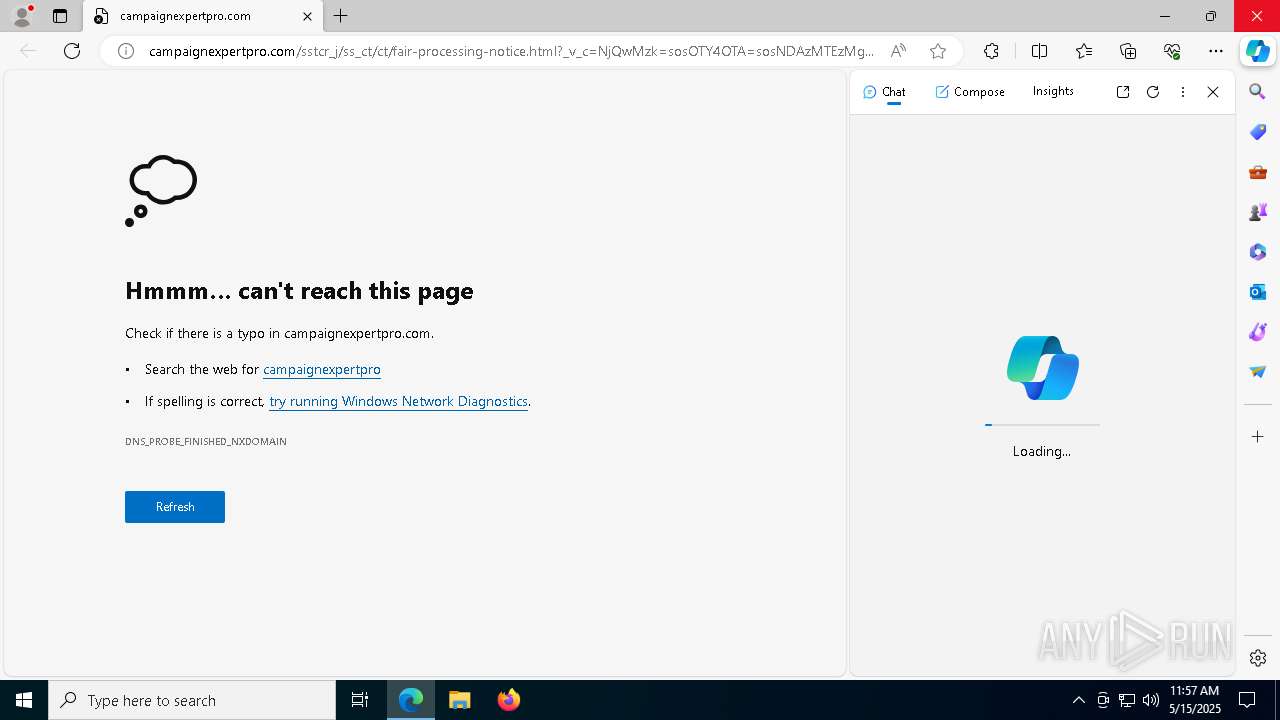Image resolution: width=1280 pixels, height=720 pixels.
Task: Add a sidebar app with plus
Action: pyautogui.click(x=1258, y=437)
